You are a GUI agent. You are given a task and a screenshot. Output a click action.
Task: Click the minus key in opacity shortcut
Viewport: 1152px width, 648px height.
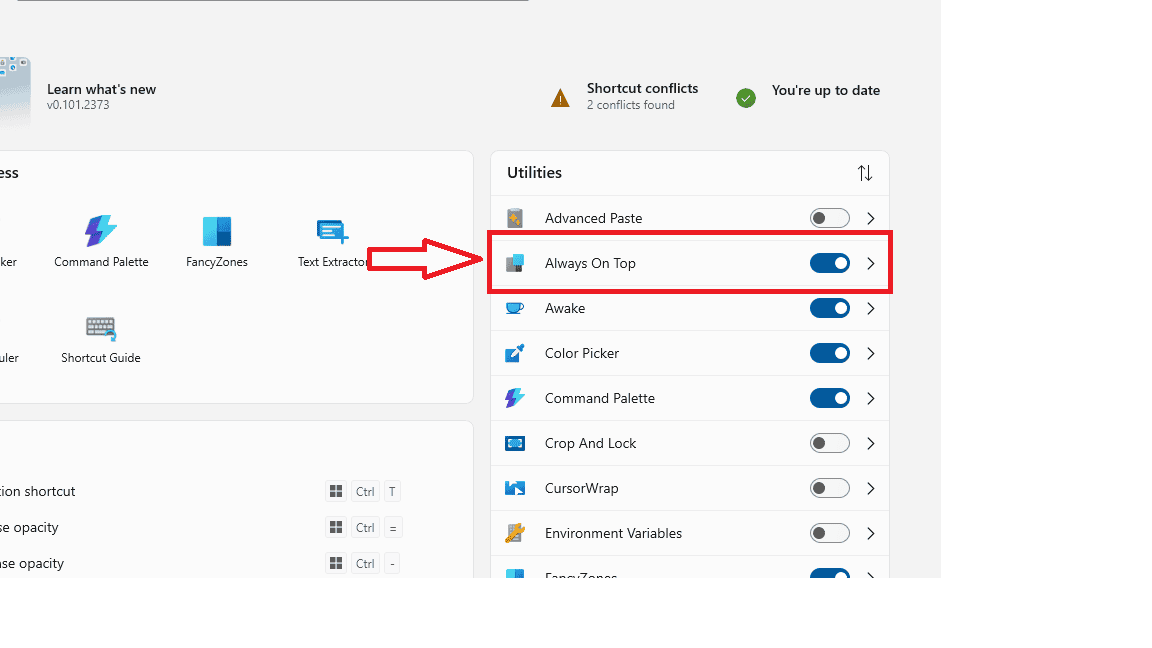click(392, 564)
